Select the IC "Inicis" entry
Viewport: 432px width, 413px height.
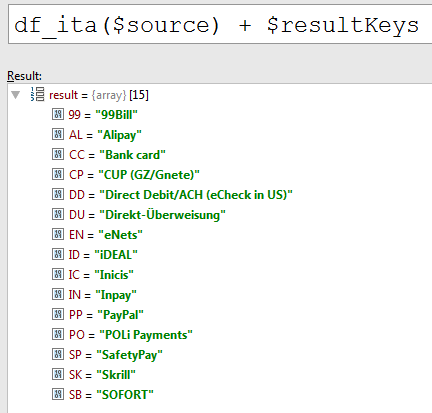[x=101, y=275]
